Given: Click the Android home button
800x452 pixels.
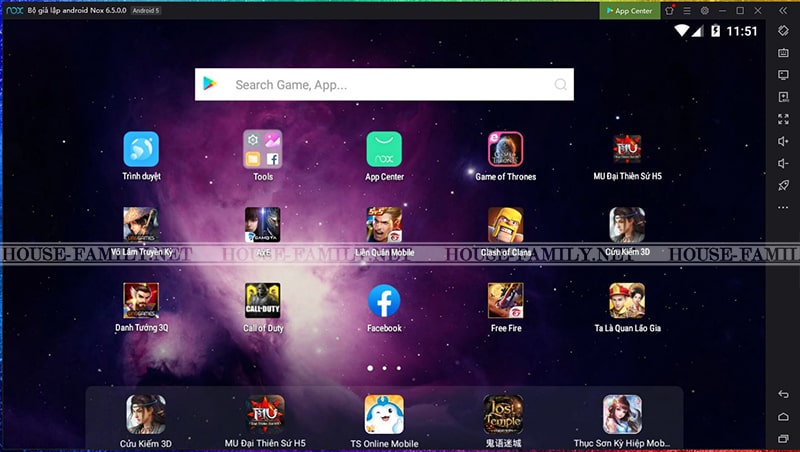Looking at the screenshot, I should pyautogui.click(x=783, y=416).
